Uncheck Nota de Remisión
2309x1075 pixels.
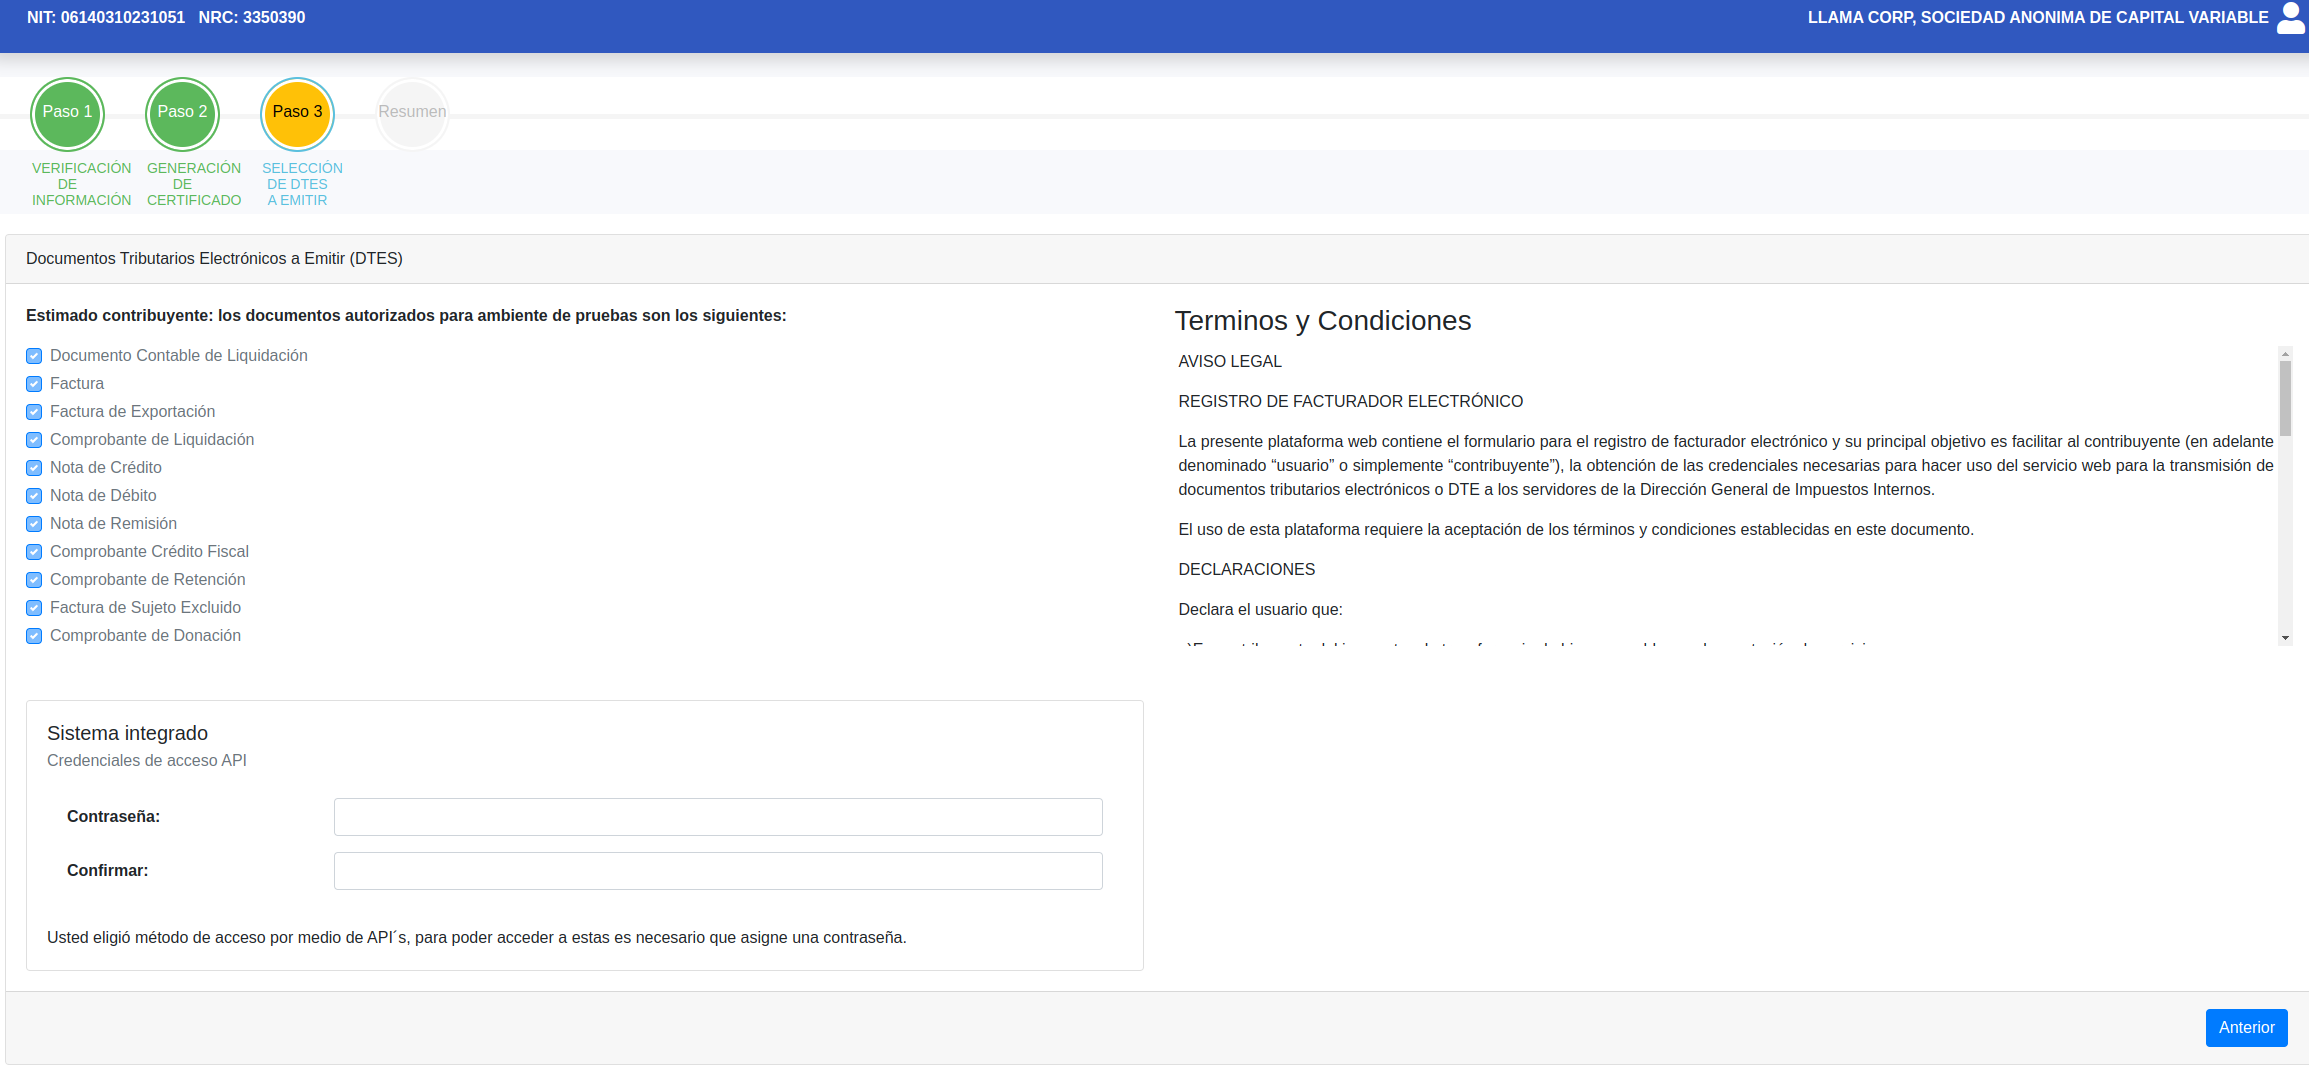click(x=34, y=524)
